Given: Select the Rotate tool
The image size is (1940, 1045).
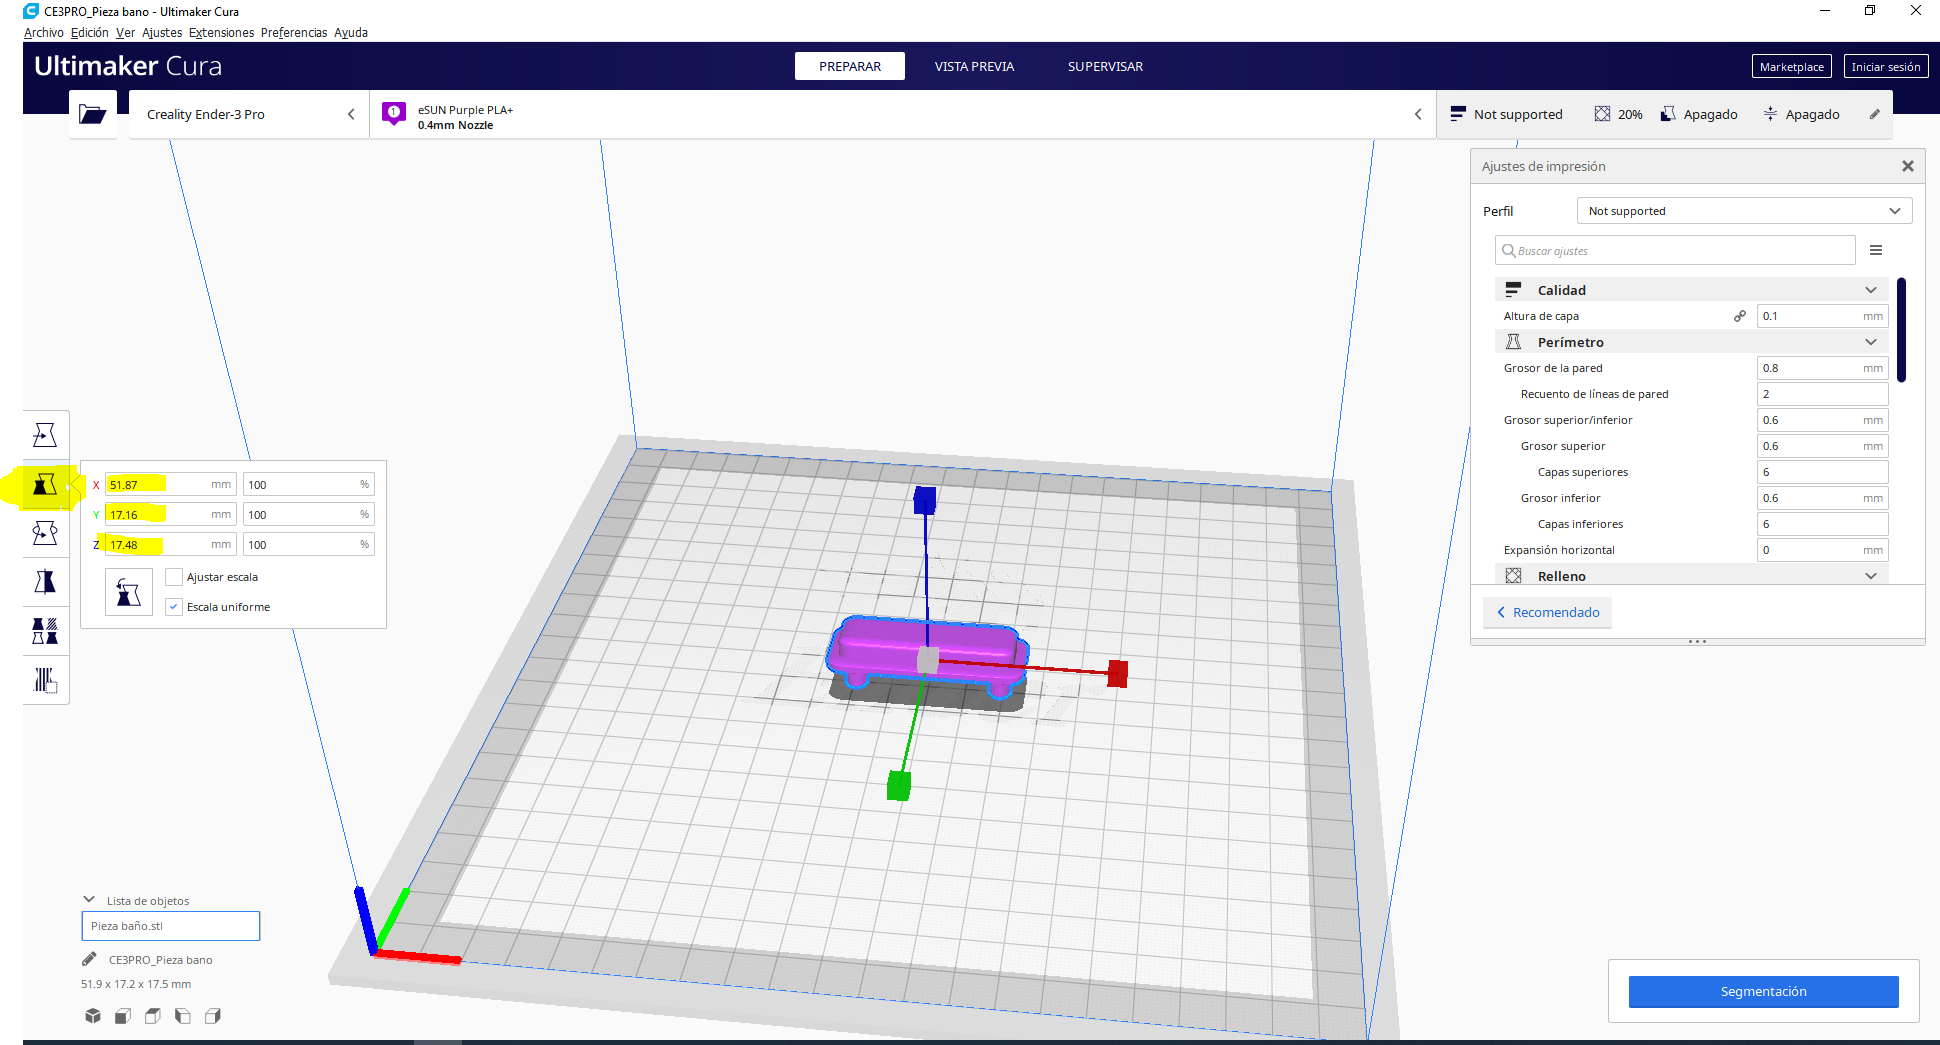Looking at the screenshot, I should (x=45, y=533).
